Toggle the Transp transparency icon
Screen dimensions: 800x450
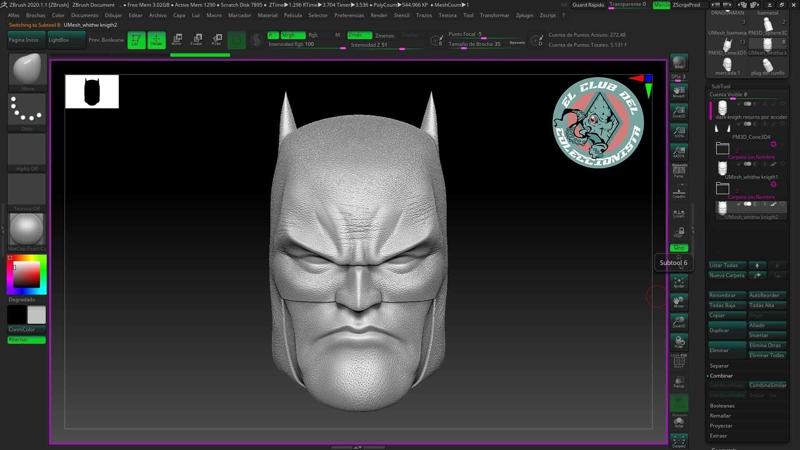click(x=679, y=382)
